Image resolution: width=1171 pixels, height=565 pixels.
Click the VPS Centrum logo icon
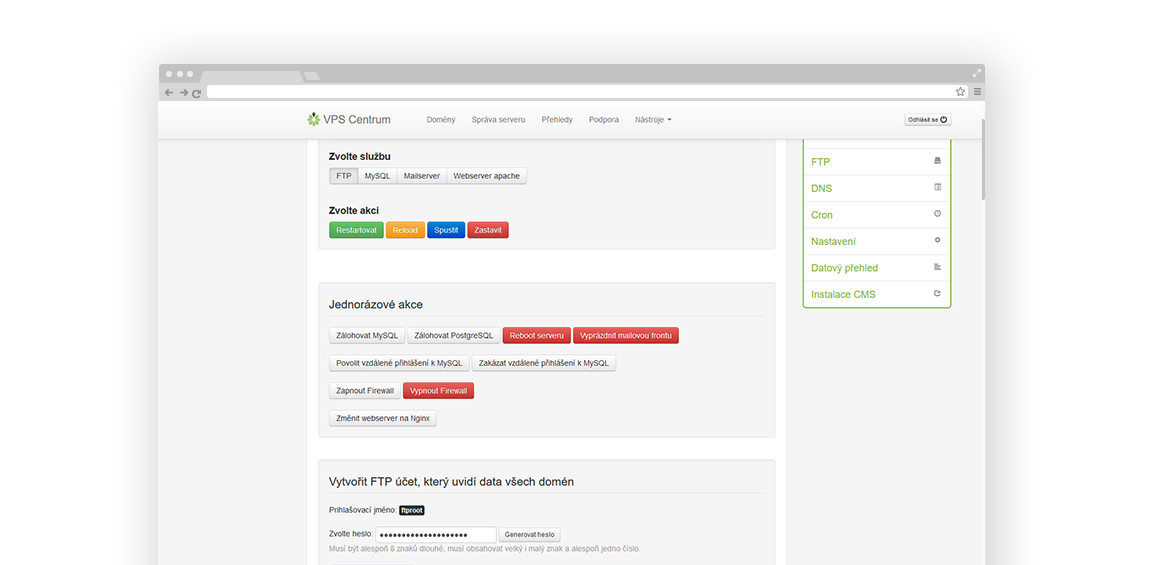coord(314,120)
